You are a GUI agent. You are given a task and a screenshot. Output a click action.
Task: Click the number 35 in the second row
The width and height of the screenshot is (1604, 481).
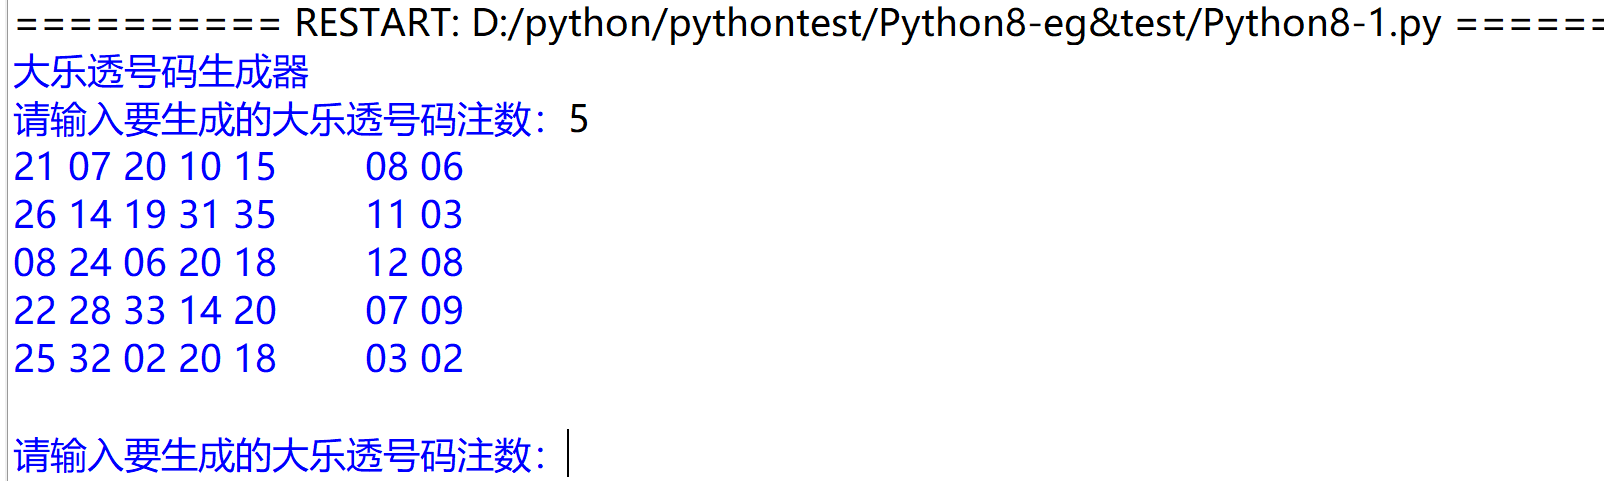click(x=255, y=215)
